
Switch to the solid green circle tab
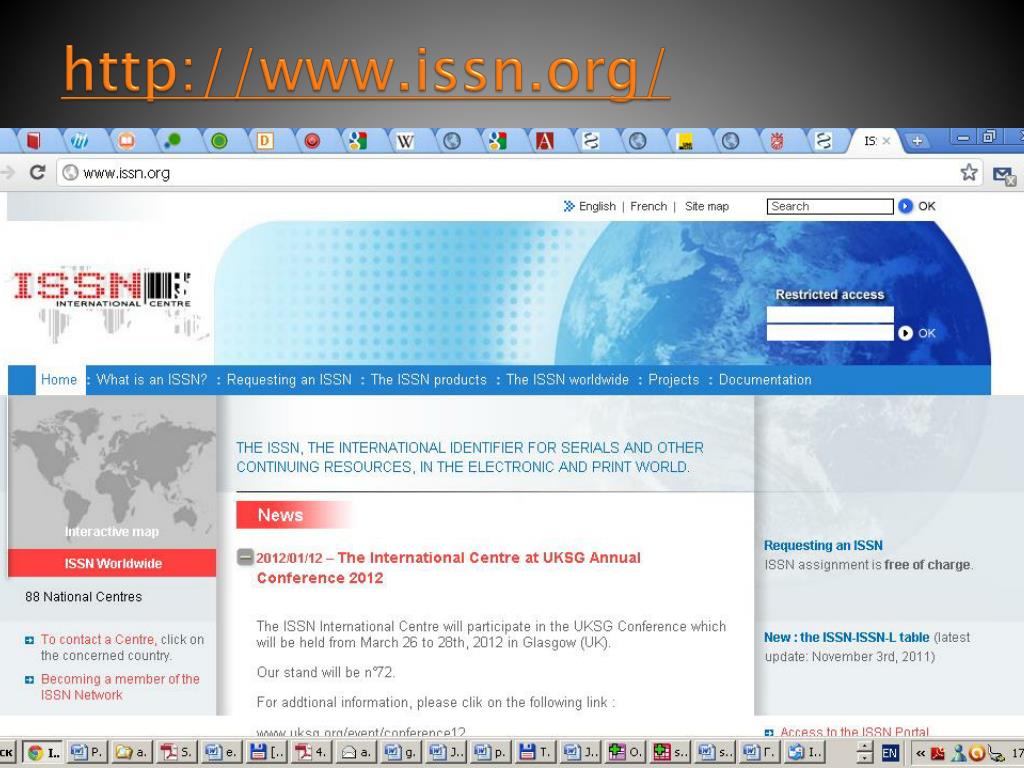pyautogui.click(x=219, y=140)
